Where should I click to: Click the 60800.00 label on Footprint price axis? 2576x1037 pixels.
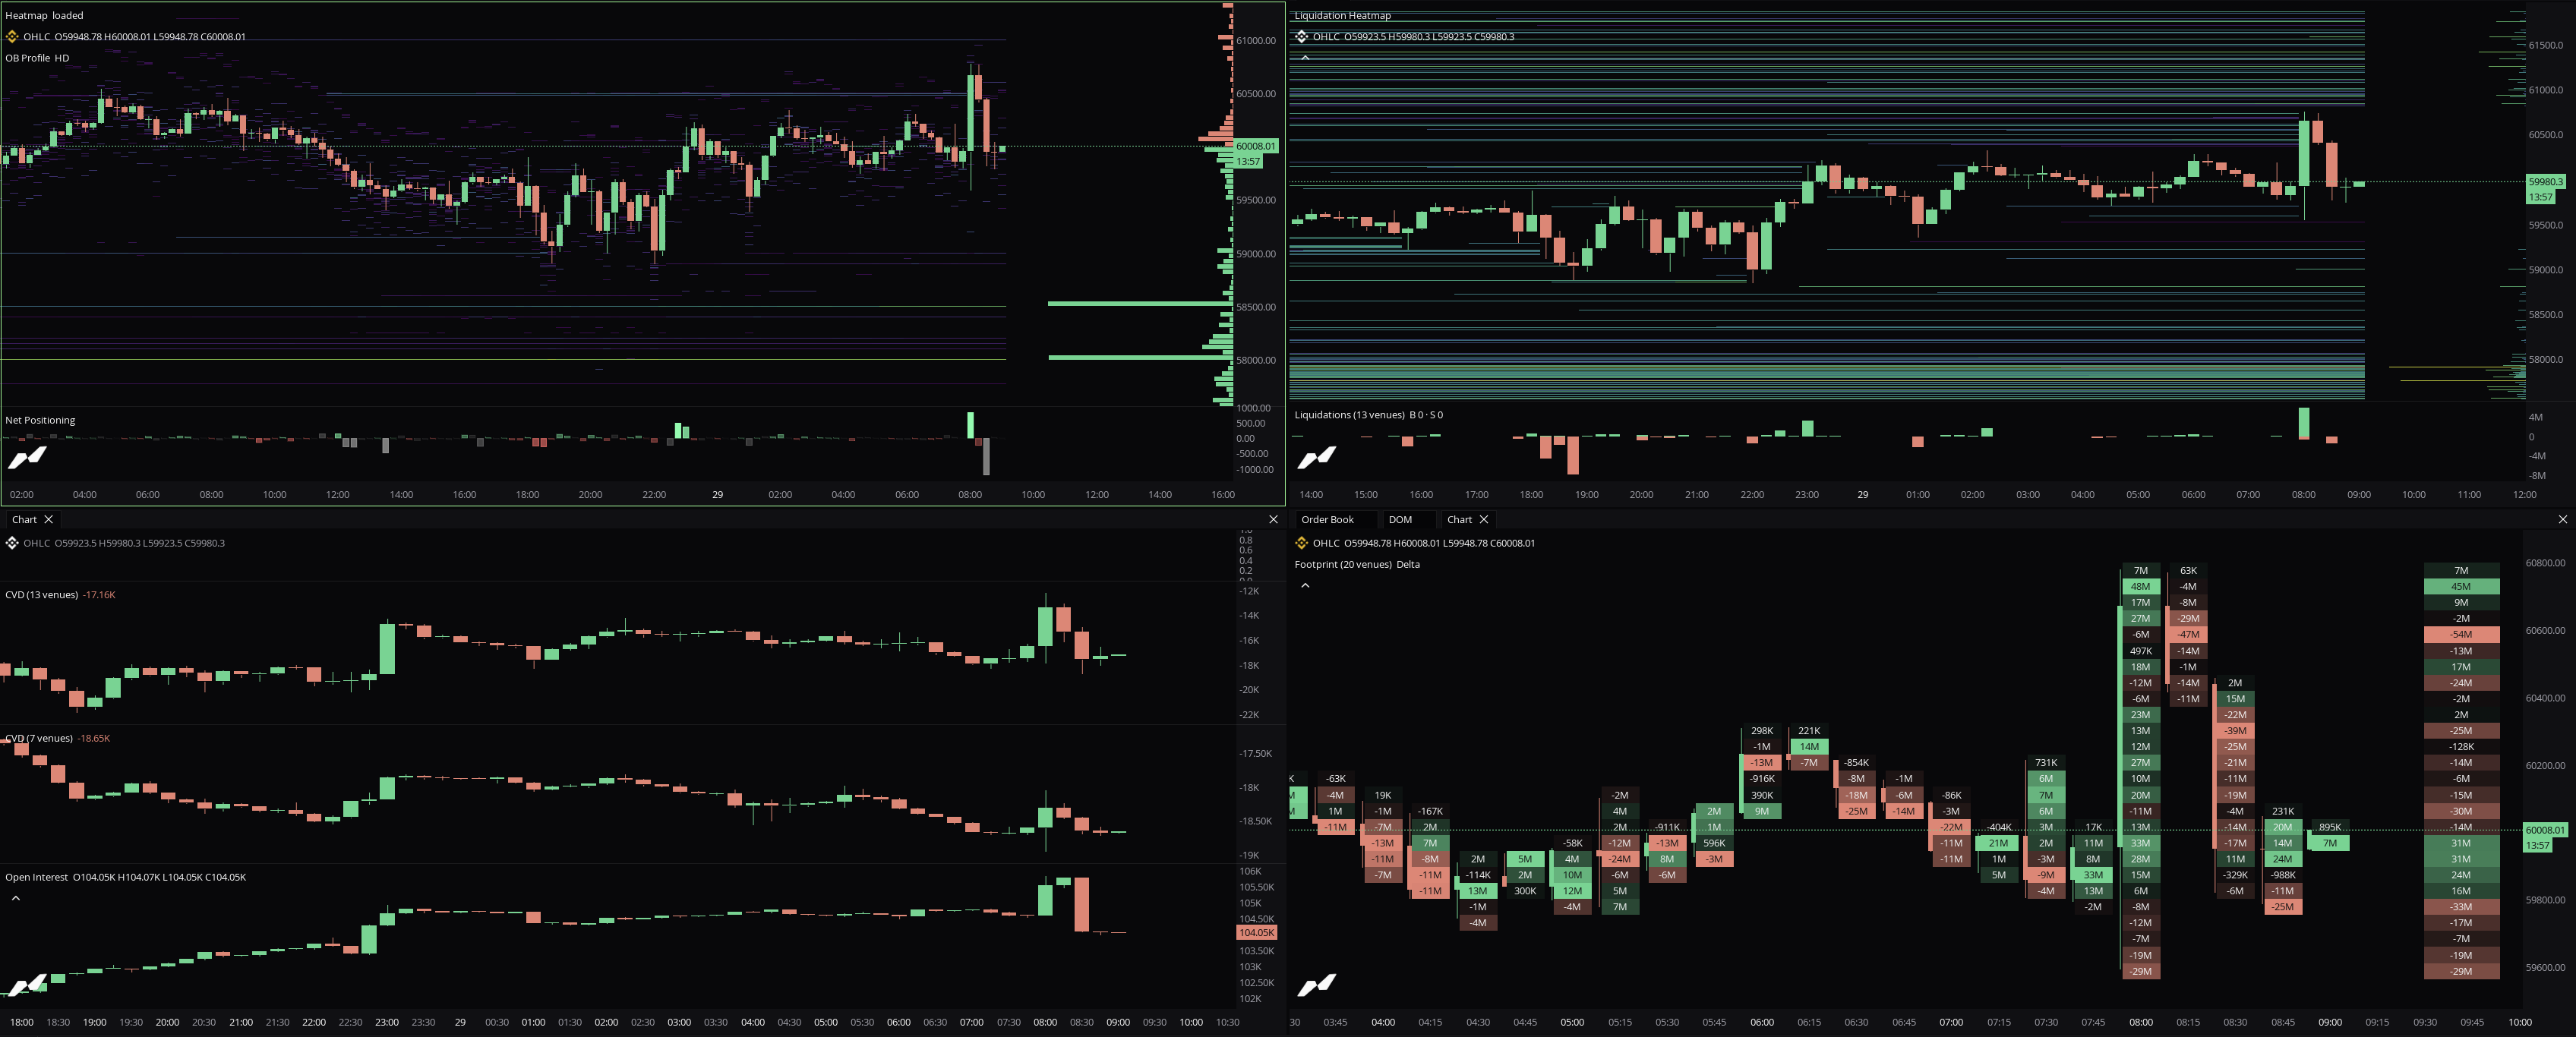click(x=2545, y=563)
